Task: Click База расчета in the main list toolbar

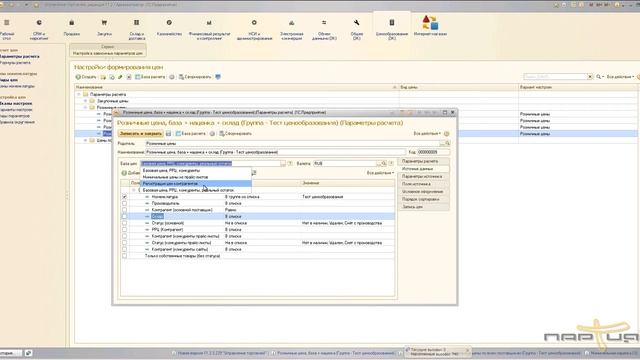Action: pos(151,77)
